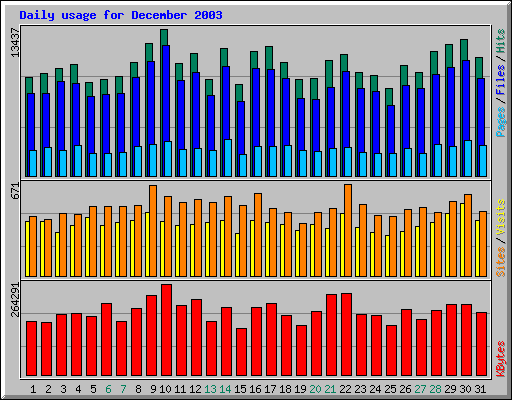
Task: Click the 'Files' legend label
Action: pos(501,80)
